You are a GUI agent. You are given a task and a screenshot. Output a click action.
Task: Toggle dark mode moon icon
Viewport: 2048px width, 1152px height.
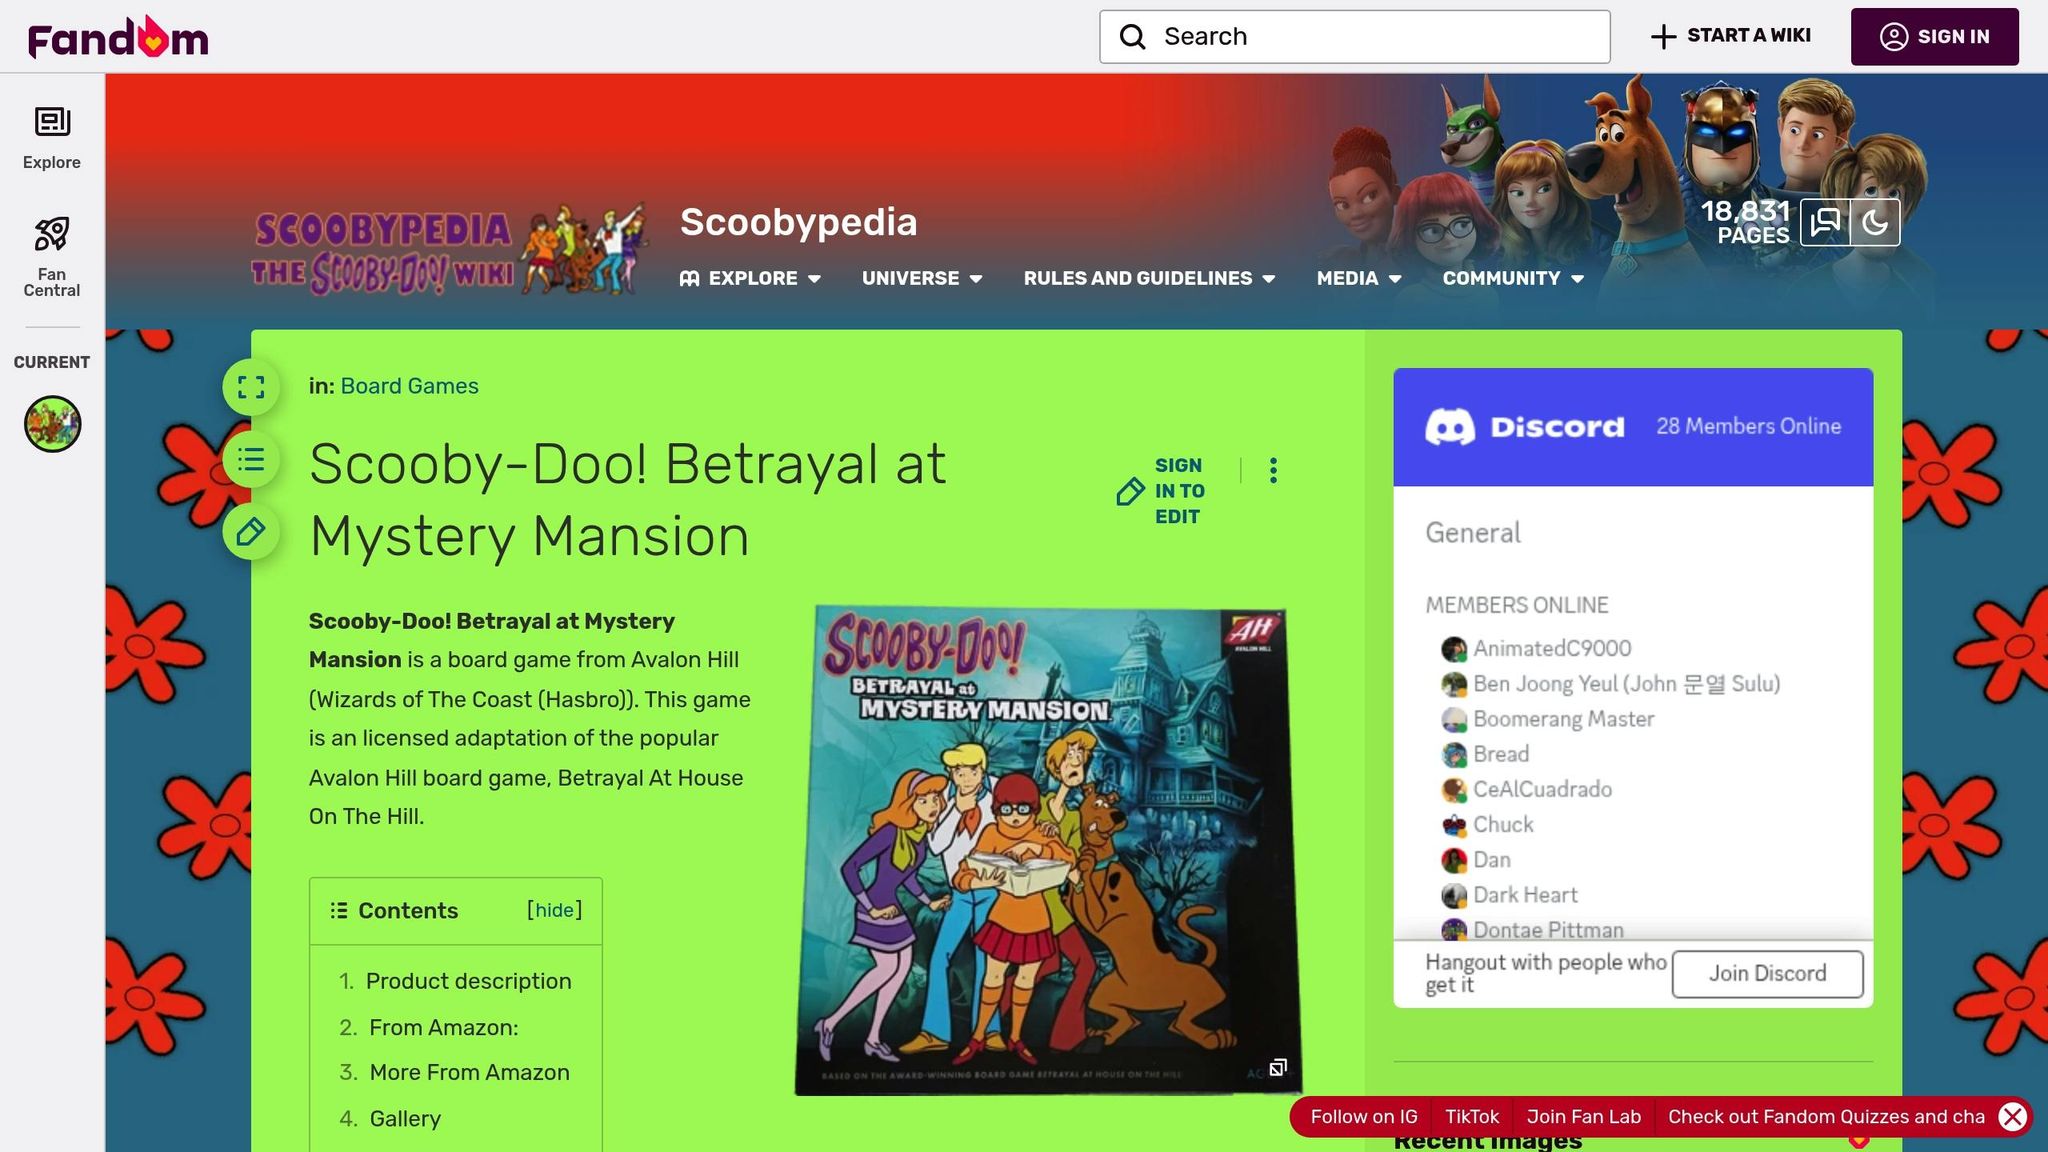pyautogui.click(x=1875, y=222)
